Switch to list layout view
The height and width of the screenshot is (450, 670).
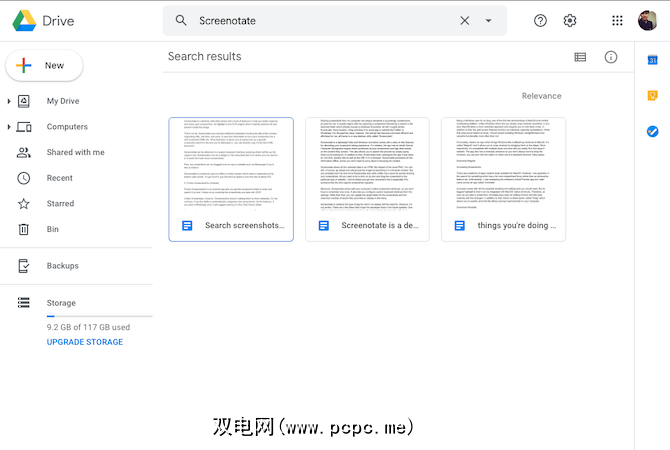[x=580, y=57]
